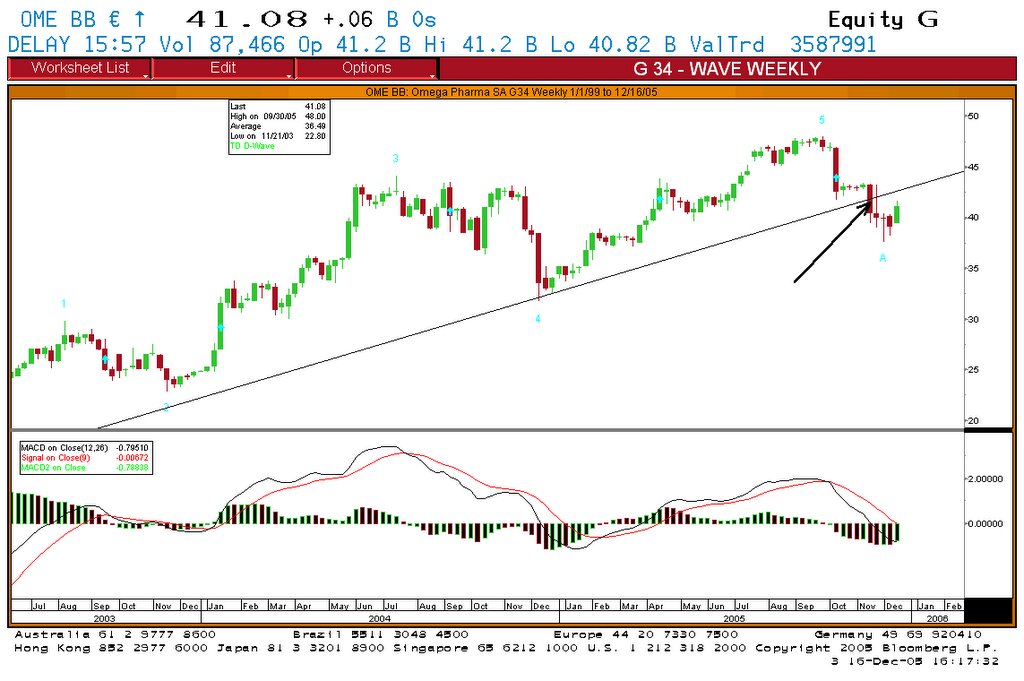Screen dimensions: 1024x681
Task: Click the cyan wave label 3
Action: pyautogui.click(x=395, y=158)
